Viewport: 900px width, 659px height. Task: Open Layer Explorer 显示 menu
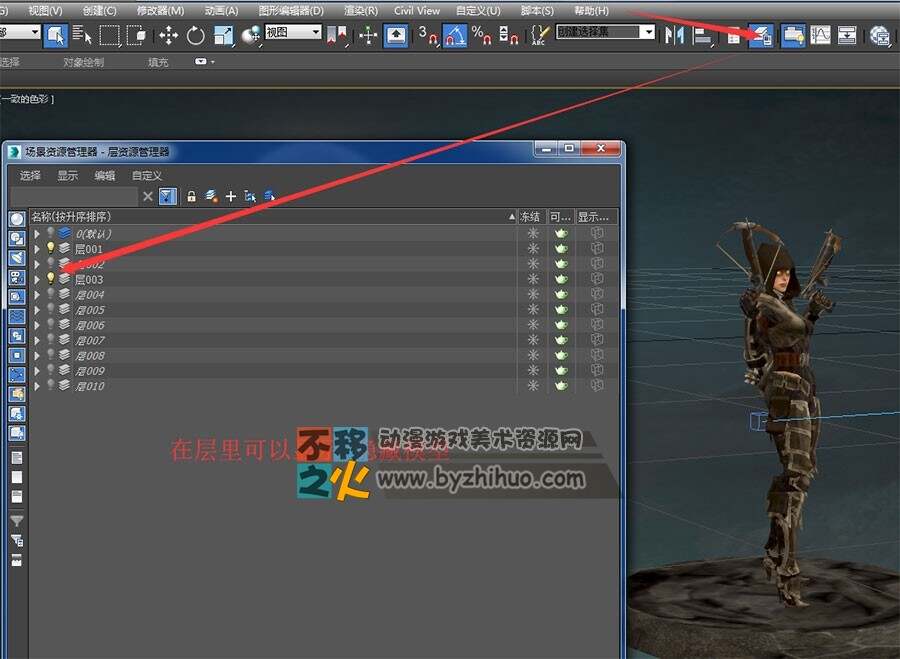(68, 176)
